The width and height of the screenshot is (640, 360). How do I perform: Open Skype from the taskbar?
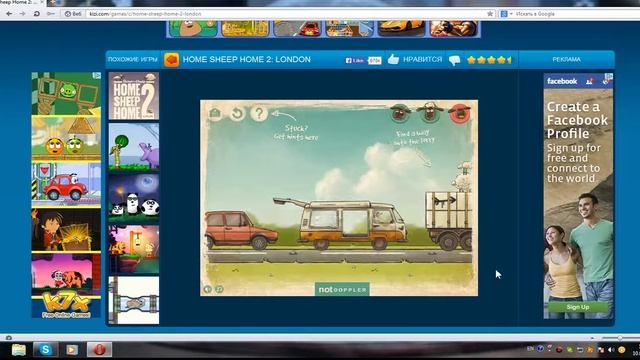click(x=45, y=349)
